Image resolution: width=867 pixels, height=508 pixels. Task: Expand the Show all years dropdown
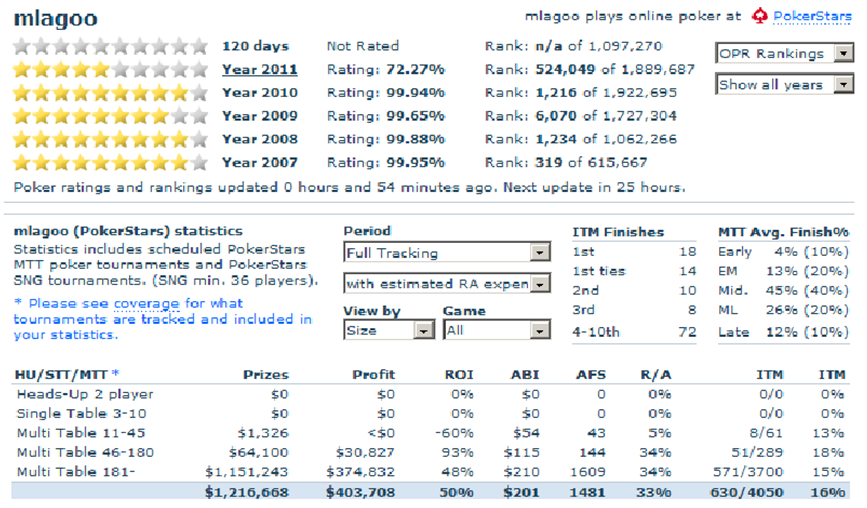pos(784,85)
